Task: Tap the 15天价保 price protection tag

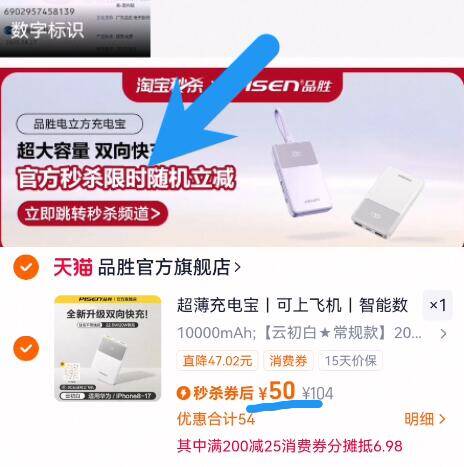Action: pyautogui.click(x=350, y=361)
